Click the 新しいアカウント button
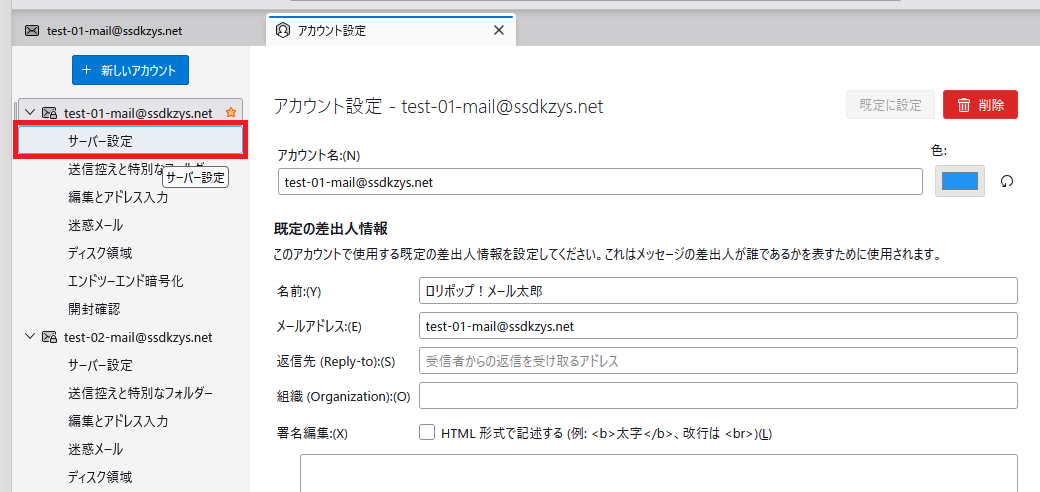The height and width of the screenshot is (492, 1040). tap(131, 70)
